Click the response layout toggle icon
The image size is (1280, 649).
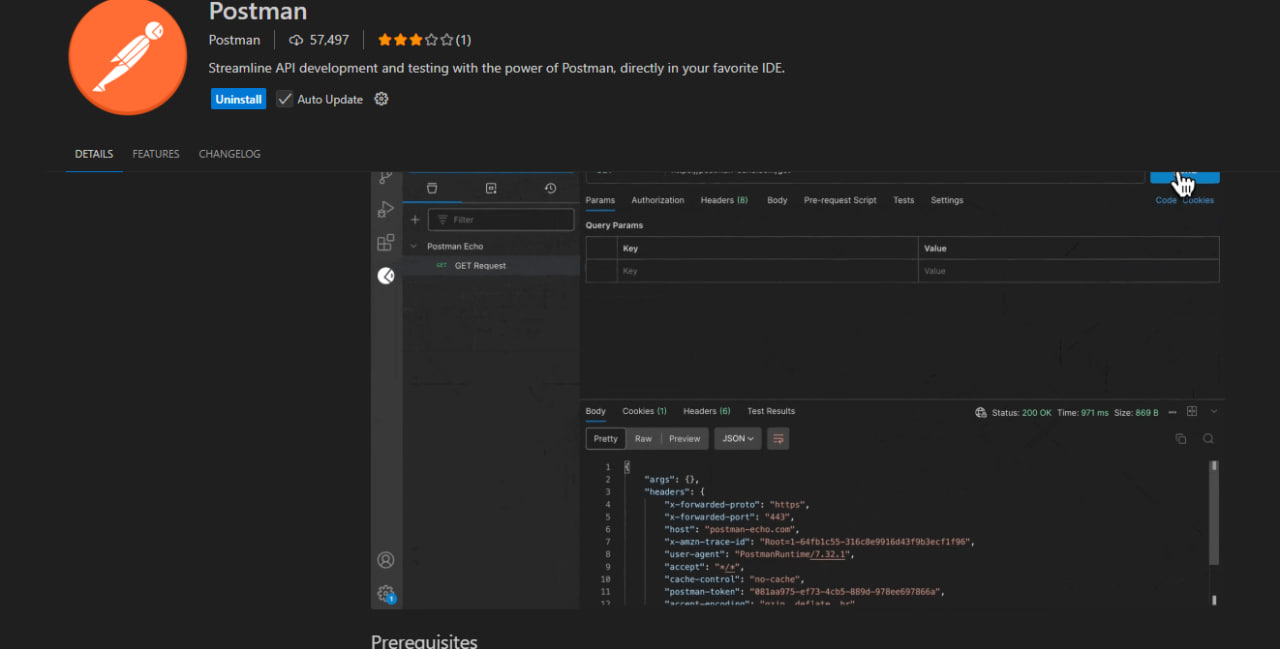click(x=1192, y=411)
